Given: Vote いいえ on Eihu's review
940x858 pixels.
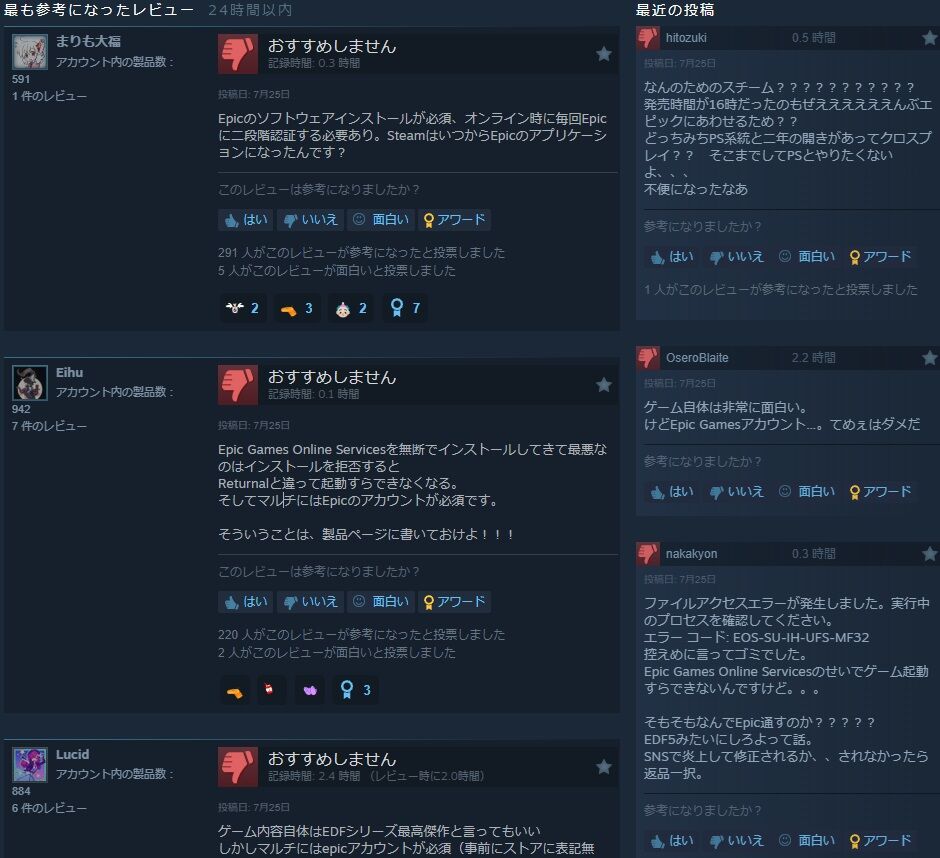Looking at the screenshot, I should pos(311,602).
